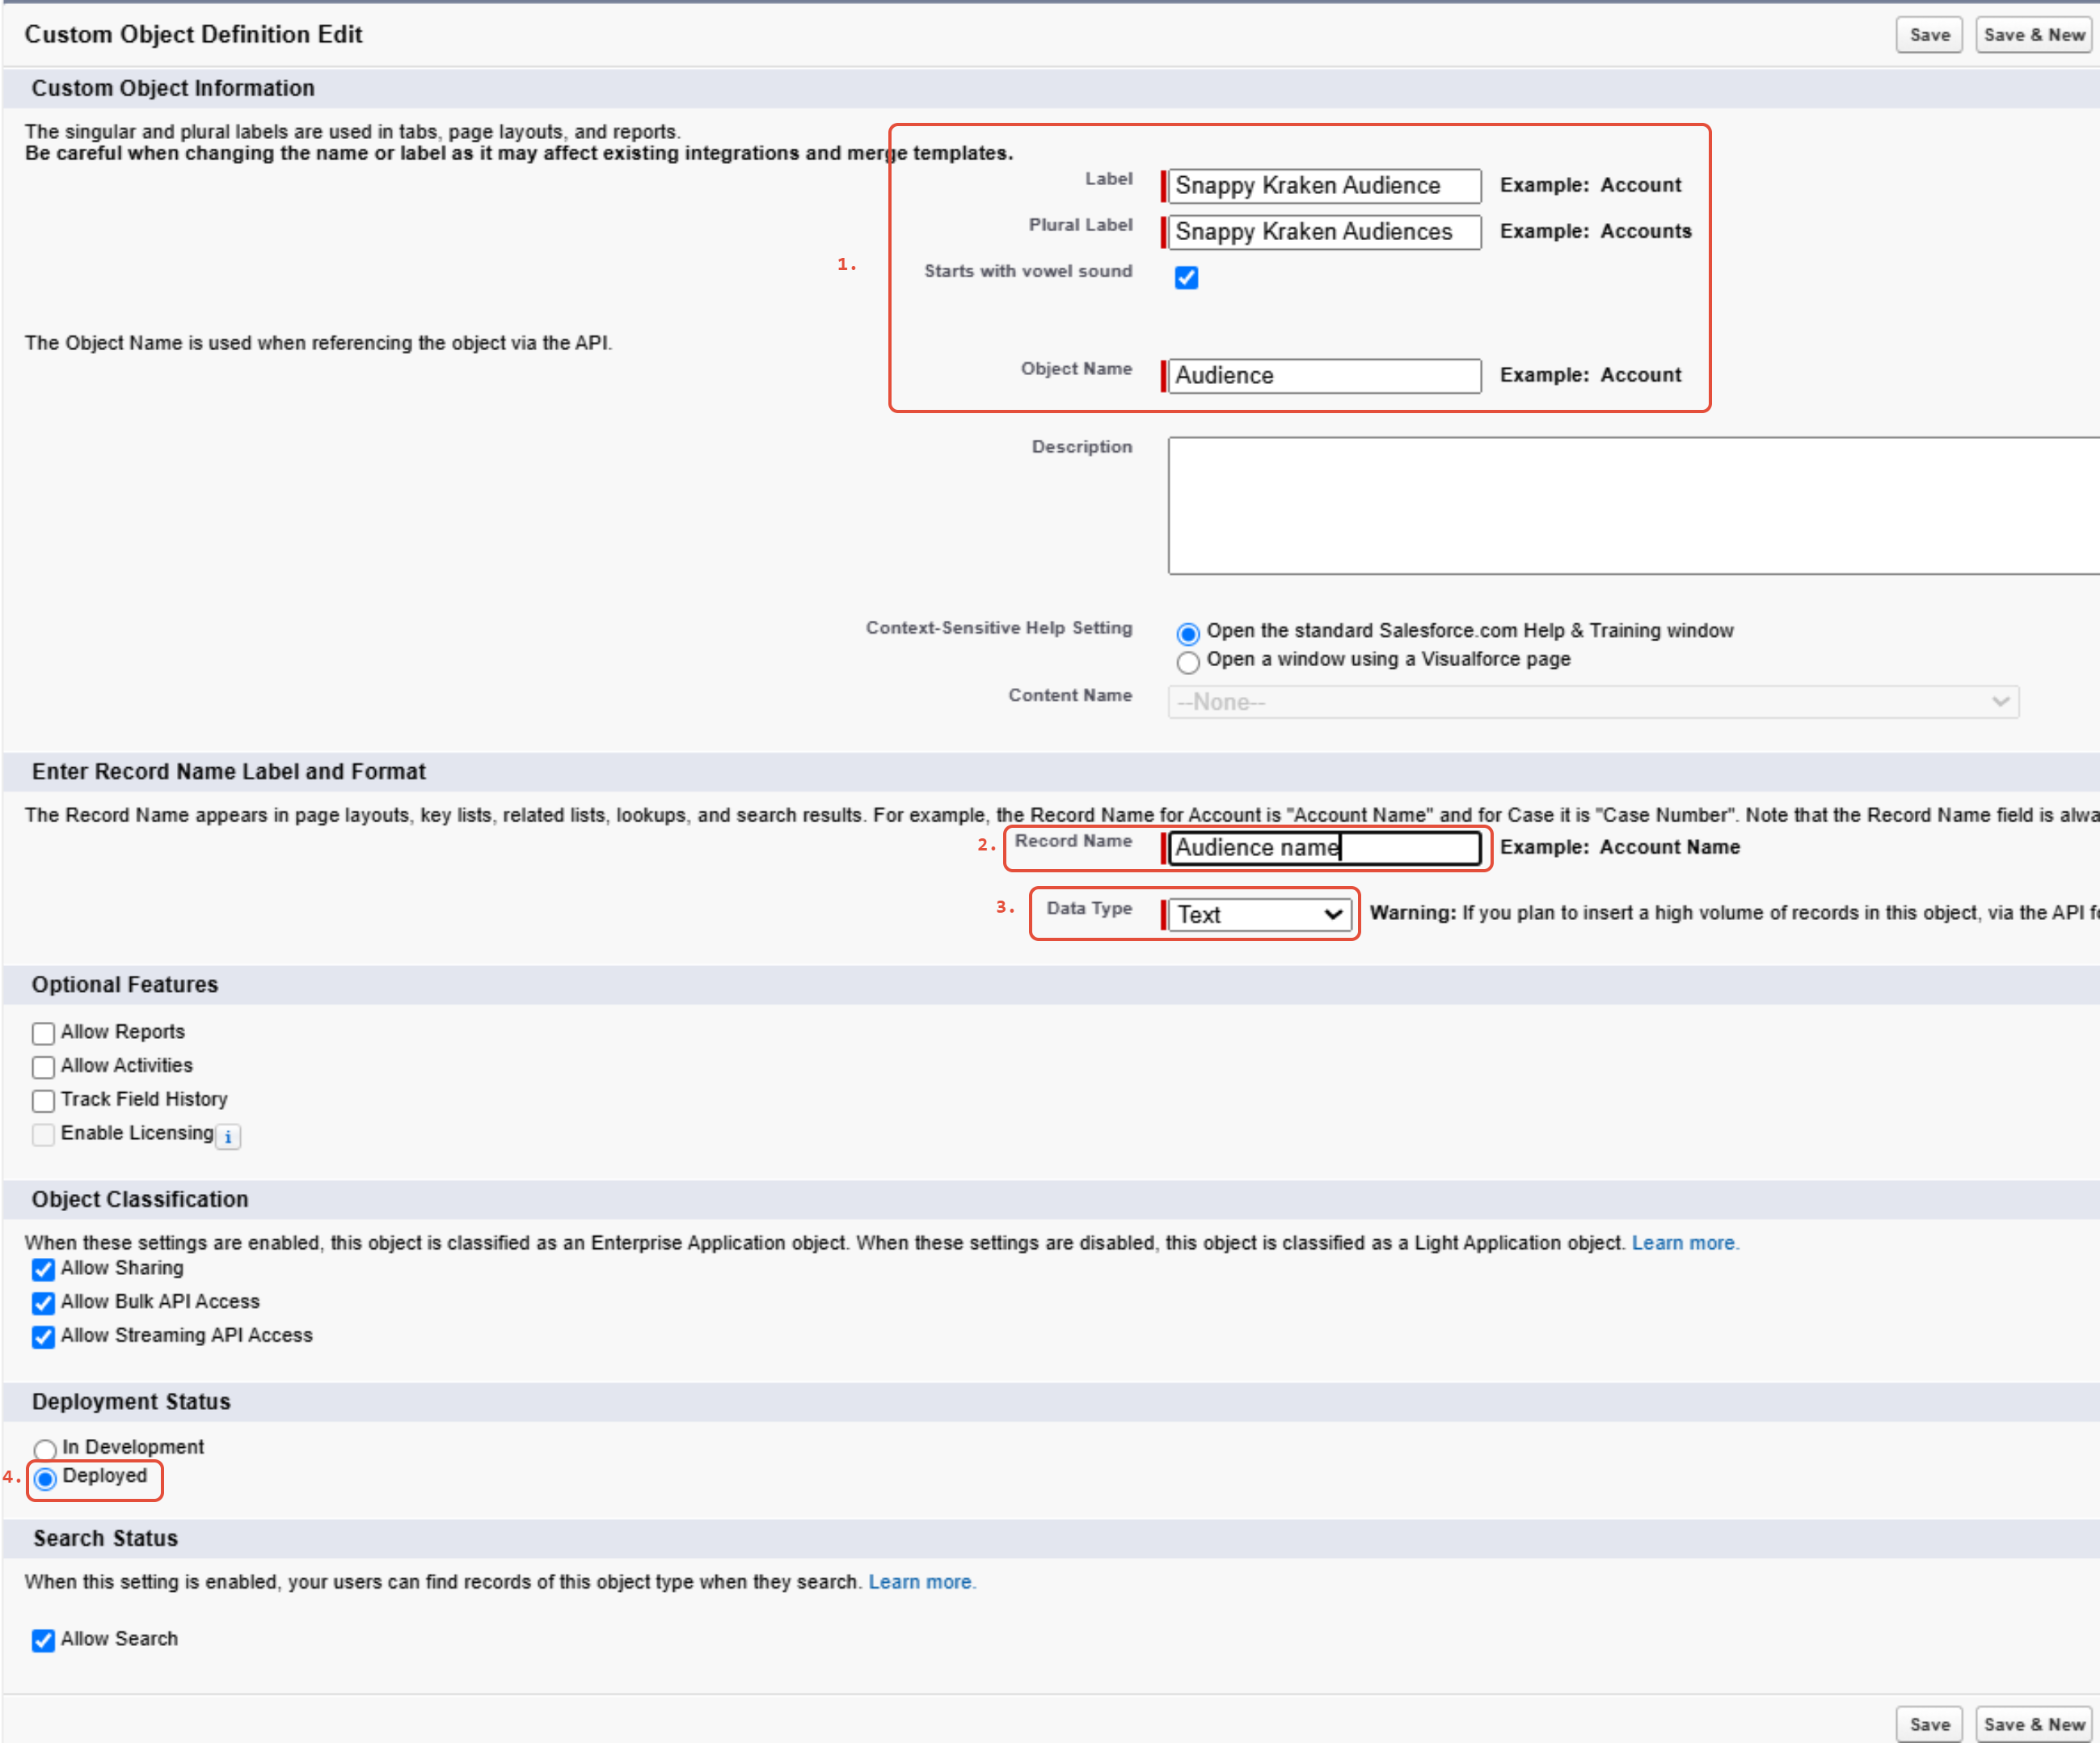Toggle Starts with vowel sound checkbox
This screenshot has width=2100, height=1743.
(x=1186, y=277)
